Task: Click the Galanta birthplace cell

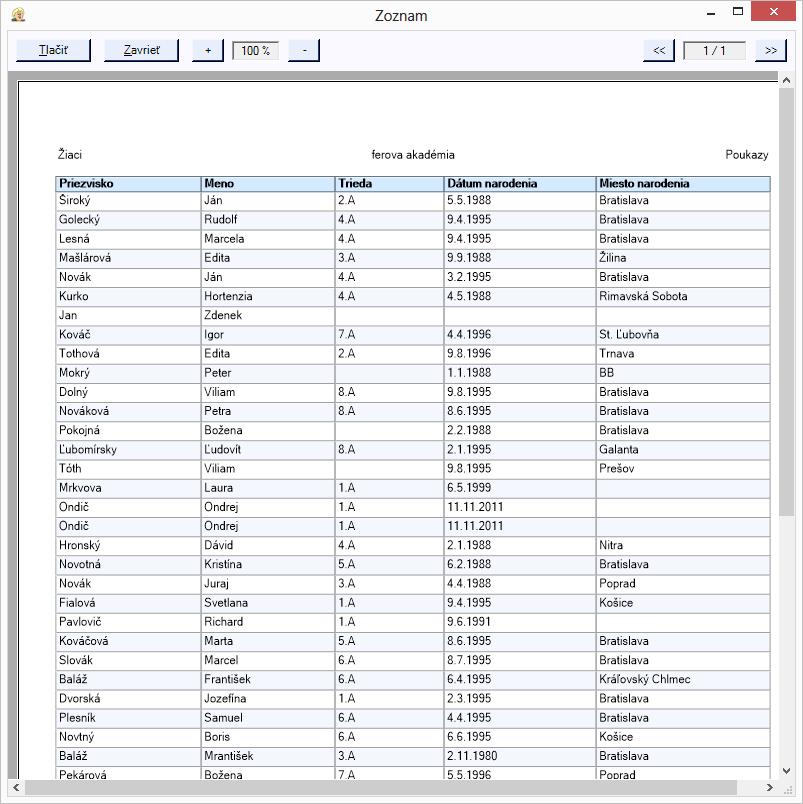Action: [683, 450]
